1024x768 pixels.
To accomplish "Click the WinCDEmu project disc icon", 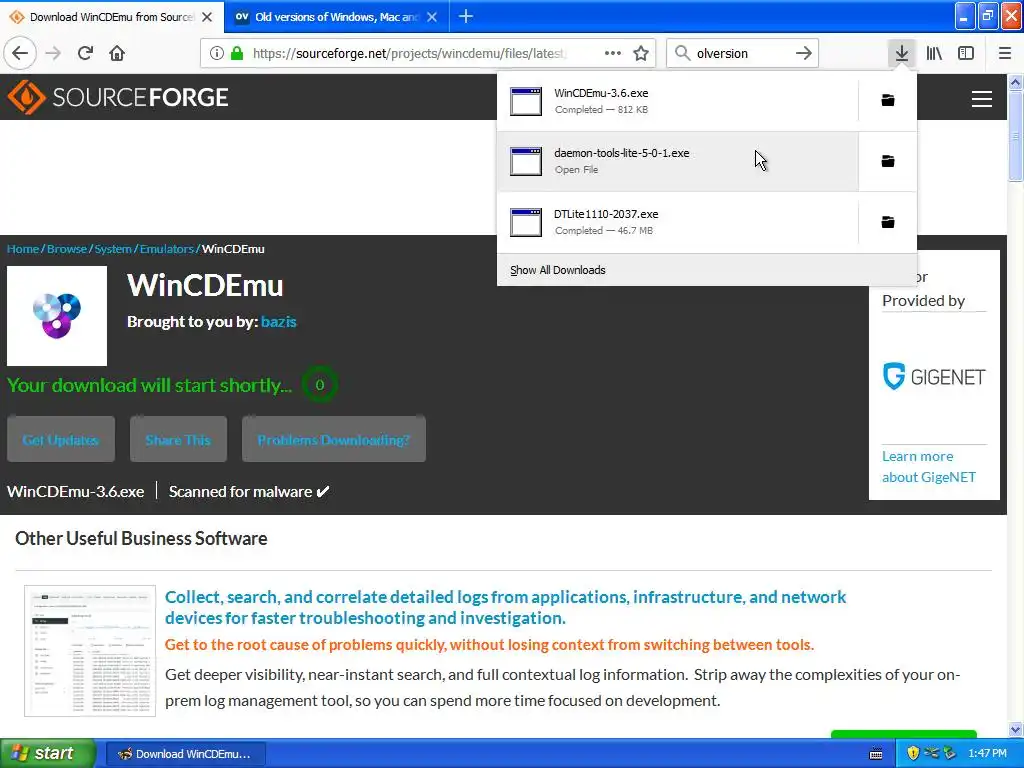I will click(57, 316).
